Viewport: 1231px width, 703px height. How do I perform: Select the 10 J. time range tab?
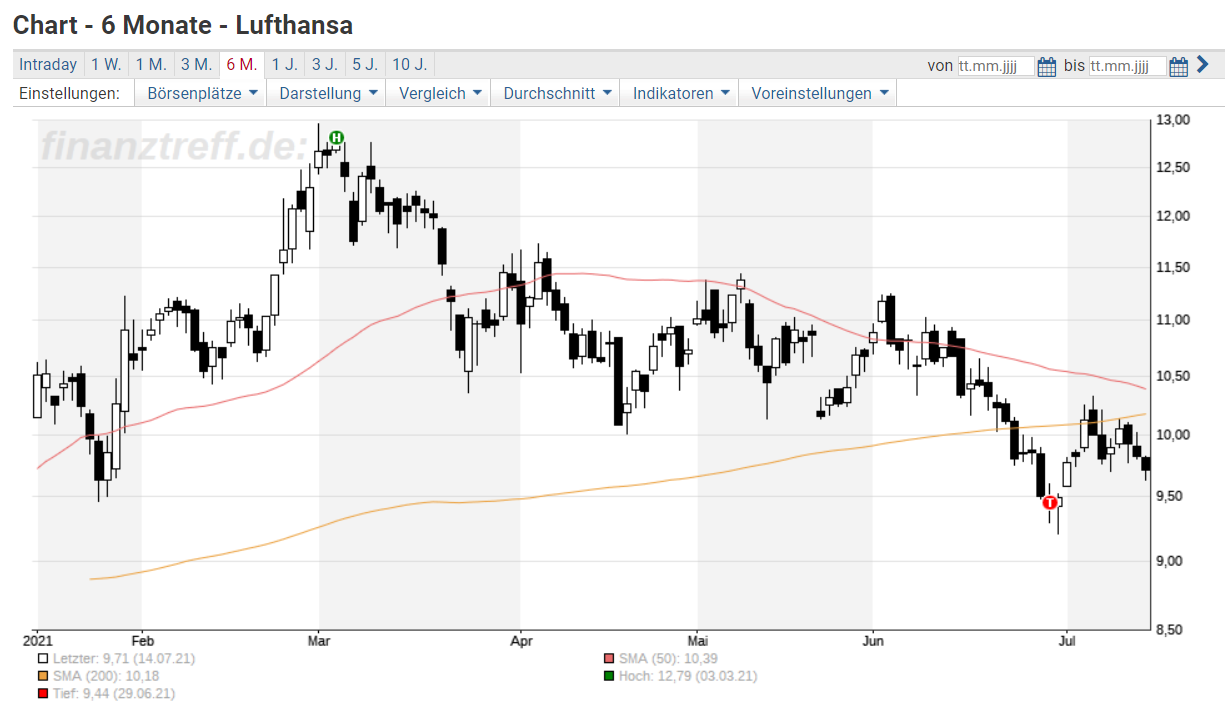tap(409, 65)
